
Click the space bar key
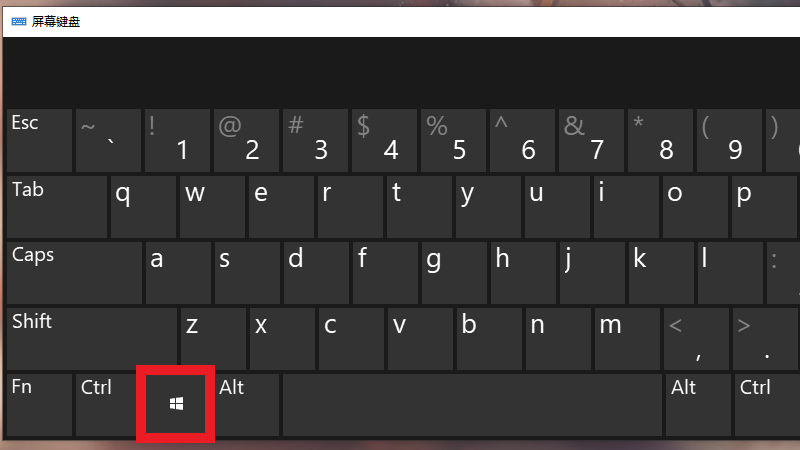pos(472,405)
